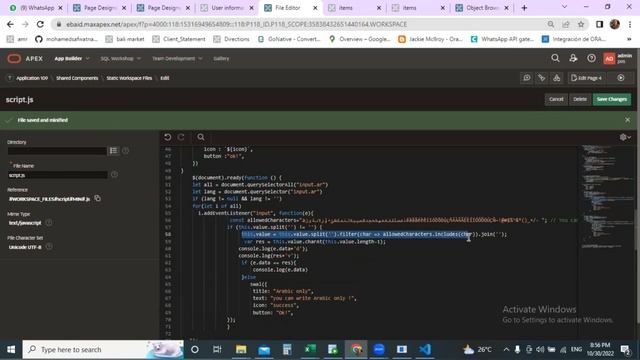Open the bali market bookmark
Image resolution: width=640 pixels, height=360 pixels.
[x=125, y=39]
